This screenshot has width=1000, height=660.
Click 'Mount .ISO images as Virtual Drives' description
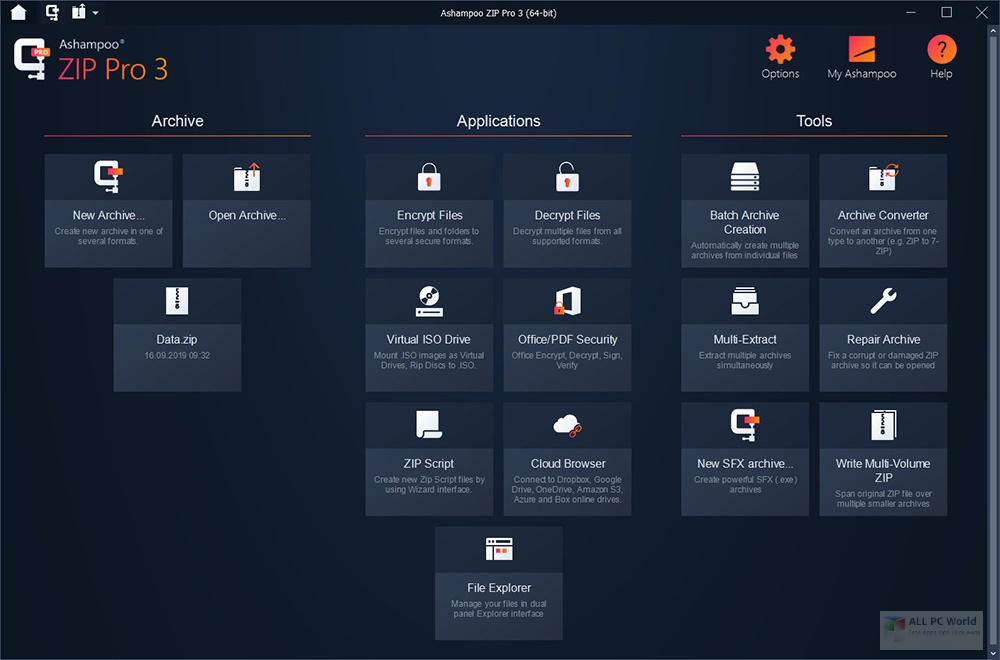click(429, 361)
